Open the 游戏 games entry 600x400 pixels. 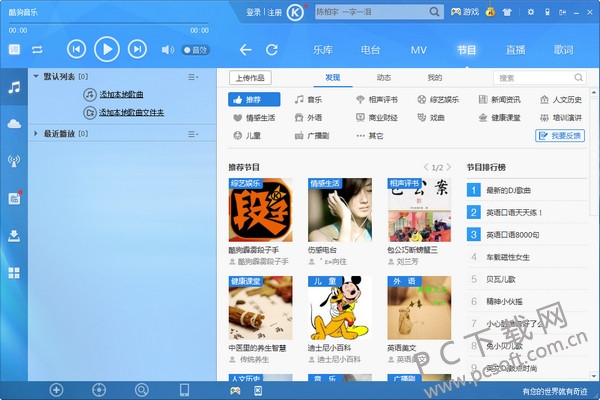pos(465,12)
